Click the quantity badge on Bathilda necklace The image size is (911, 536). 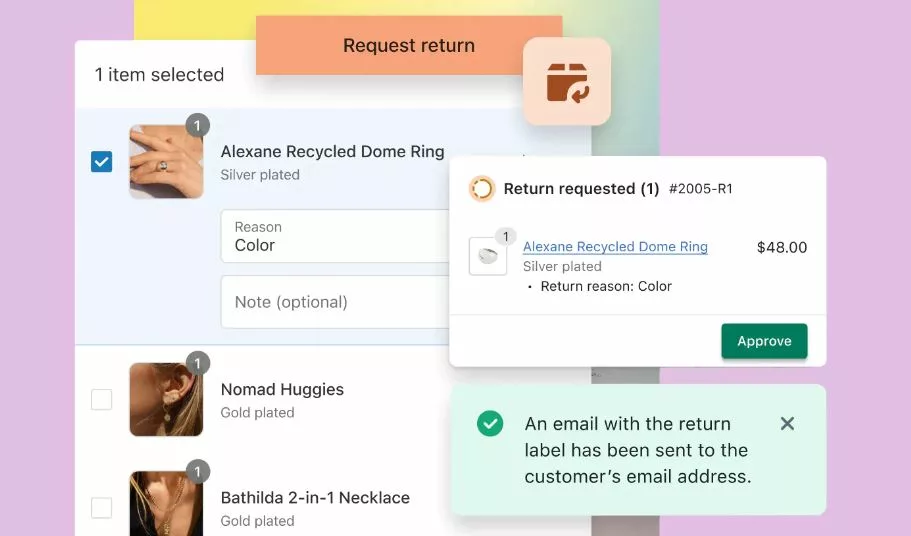(x=198, y=472)
